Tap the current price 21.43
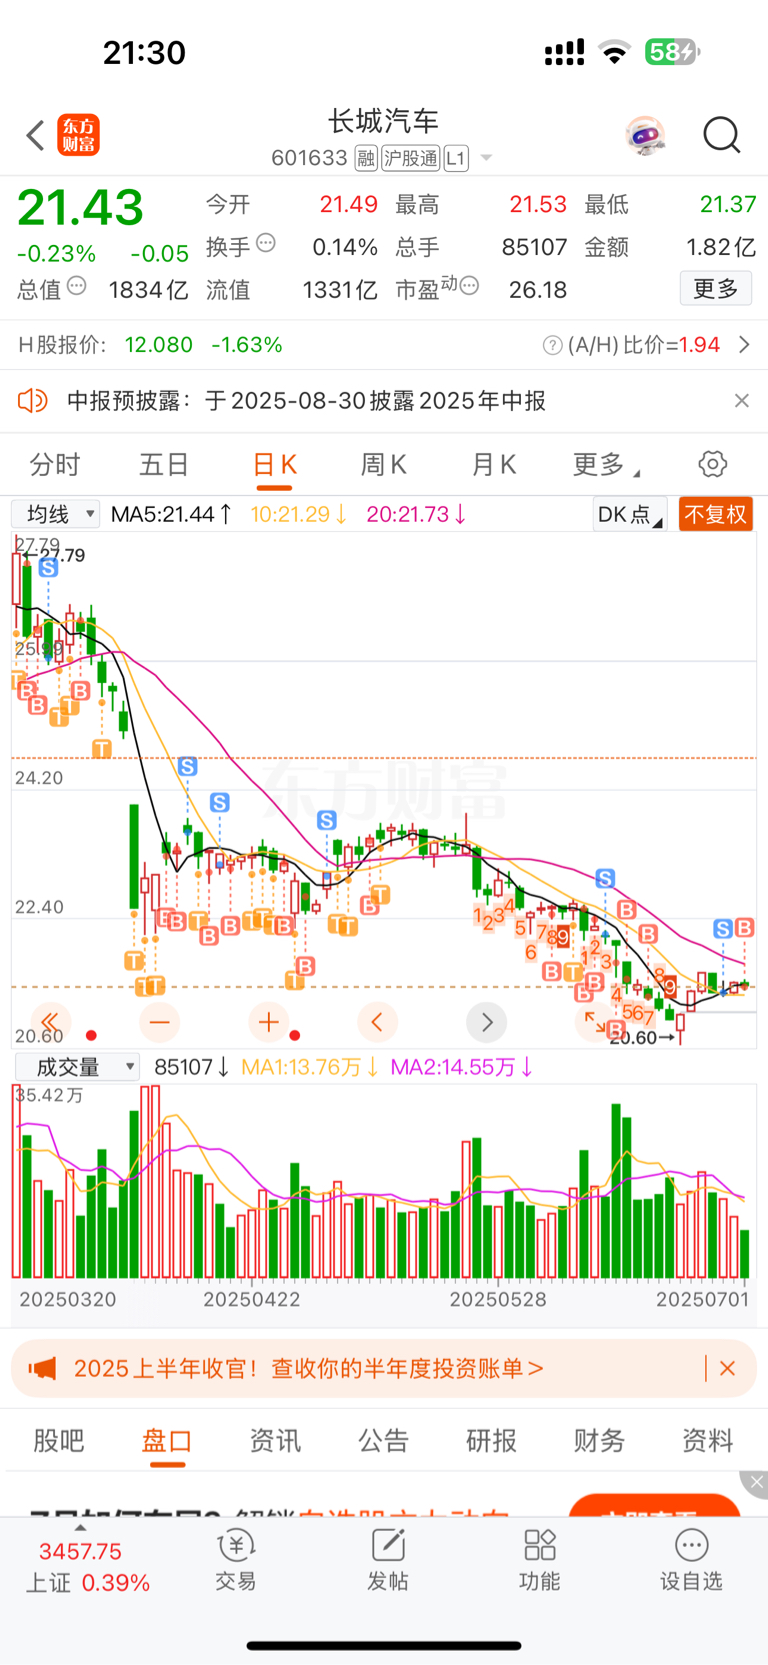Viewport: 768px width, 1665px height. [x=81, y=208]
